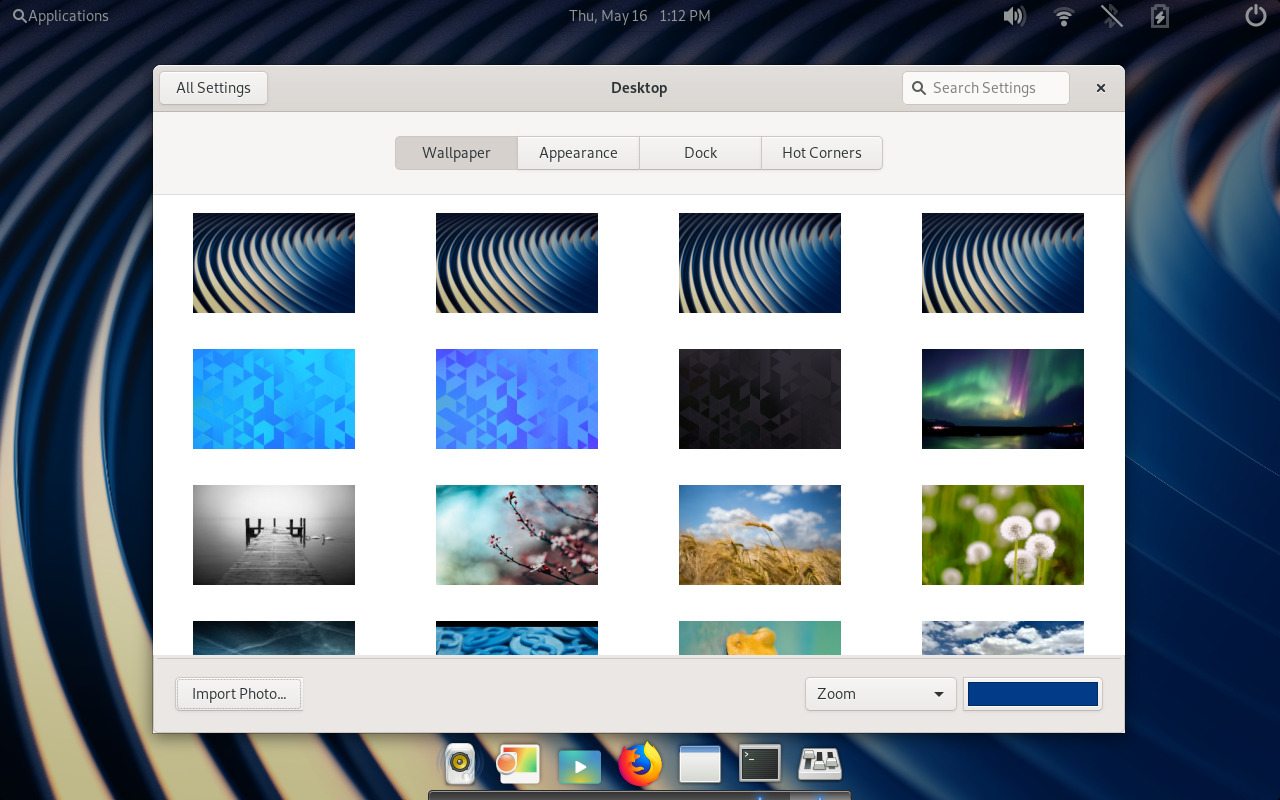This screenshot has height=800, width=1280.
Task: Select the blue background color swatch
Action: pyautogui.click(x=1032, y=693)
